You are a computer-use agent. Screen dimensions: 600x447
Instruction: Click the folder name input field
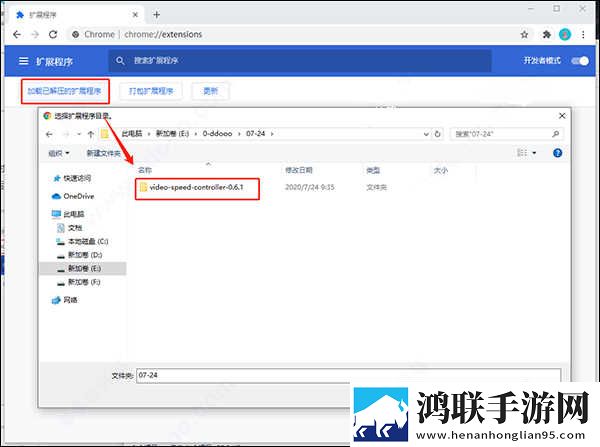tap(348, 375)
